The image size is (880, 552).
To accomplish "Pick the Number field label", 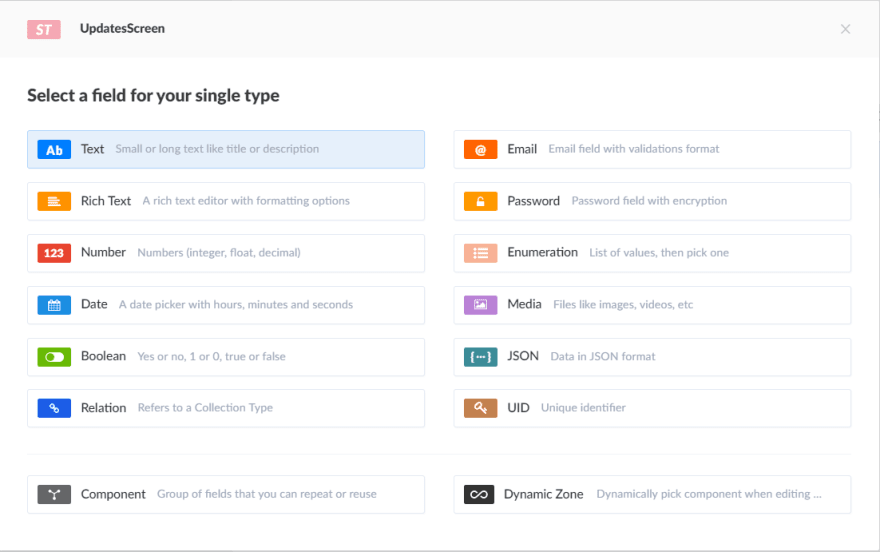I will [x=103, y=252].
